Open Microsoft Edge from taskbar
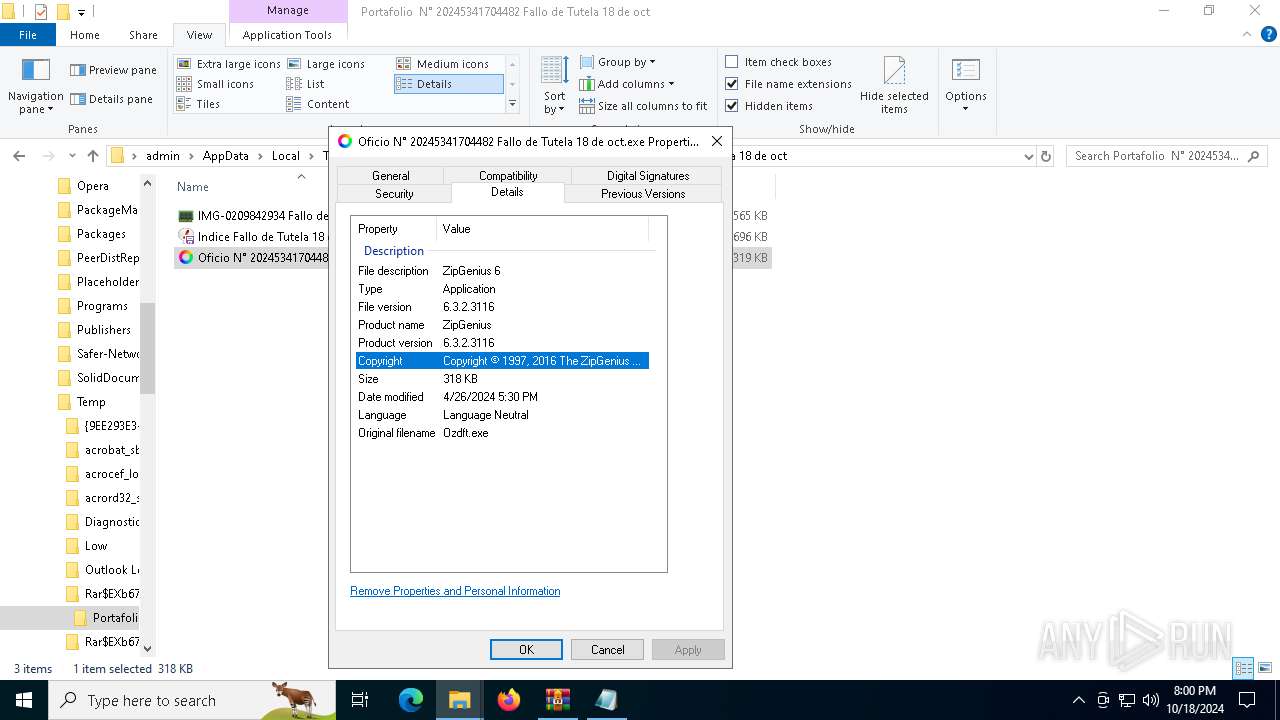Screen dimensions: 1280x720 click(x=411, y=700)
